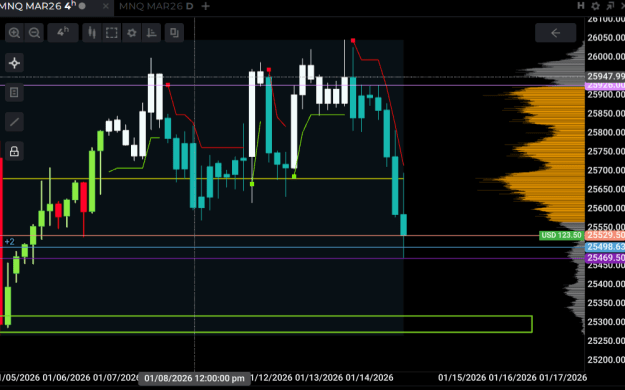The height and width of the screenshot is (390, 625).
Task: Click the 26000.00 price axis label
Action: (x=606, y=57)
